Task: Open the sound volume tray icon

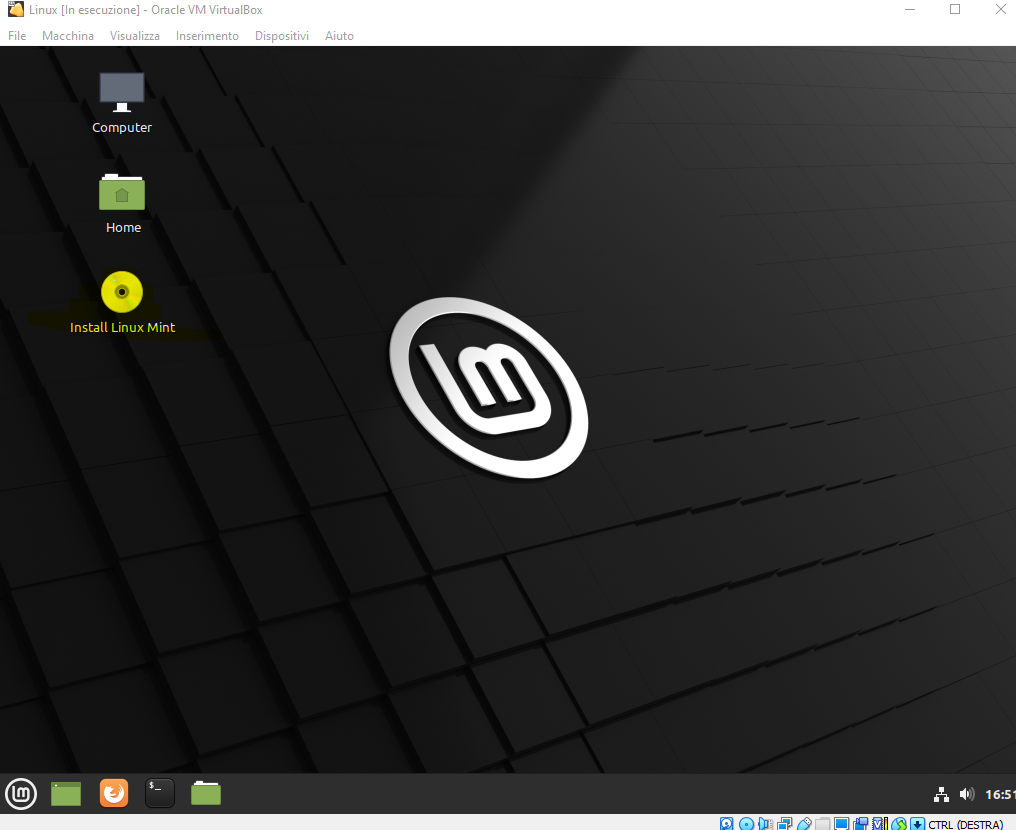Action: coord(967,794)
